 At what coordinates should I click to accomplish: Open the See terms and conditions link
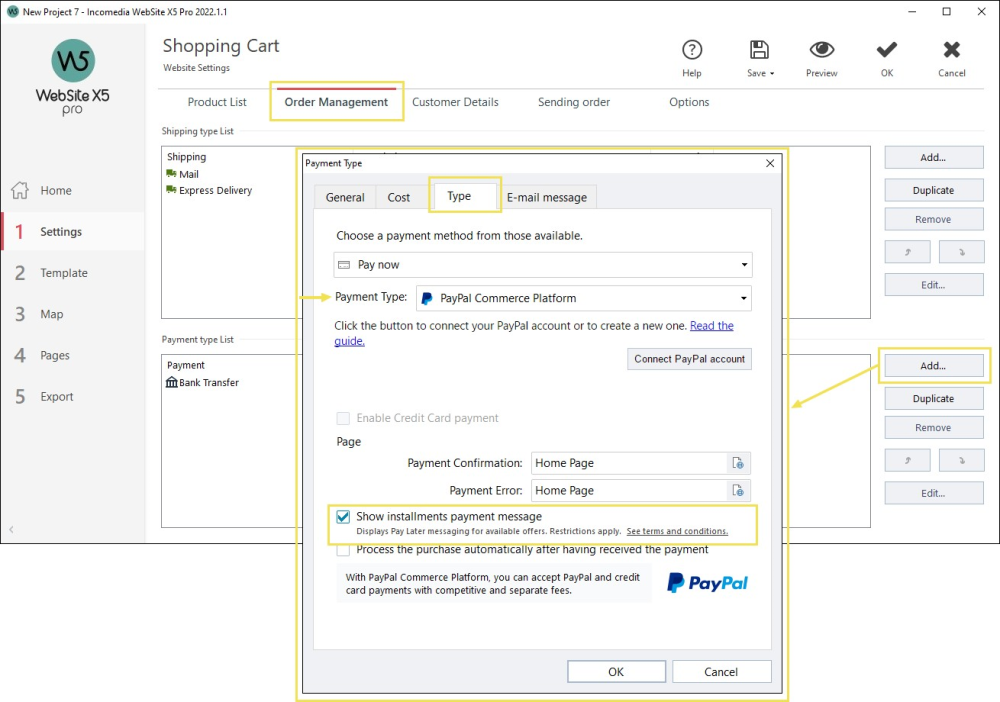[677, 532]
